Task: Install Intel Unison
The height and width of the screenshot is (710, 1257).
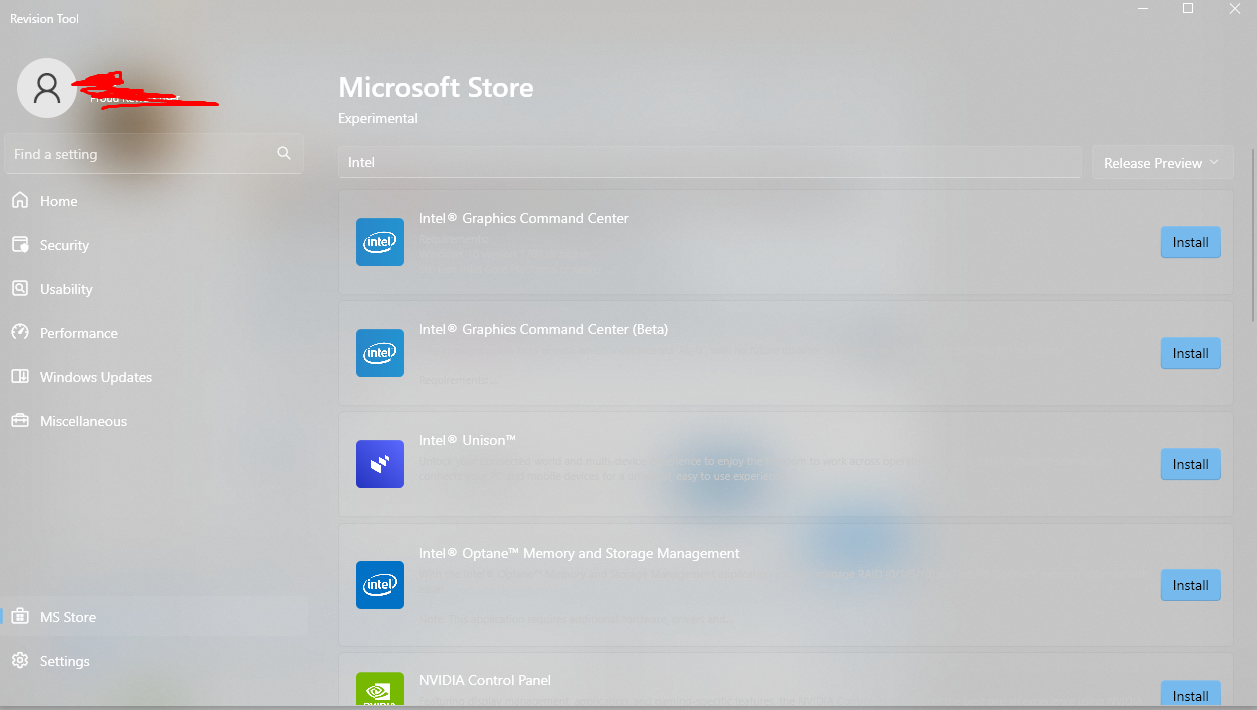Action: point(1190,464)
